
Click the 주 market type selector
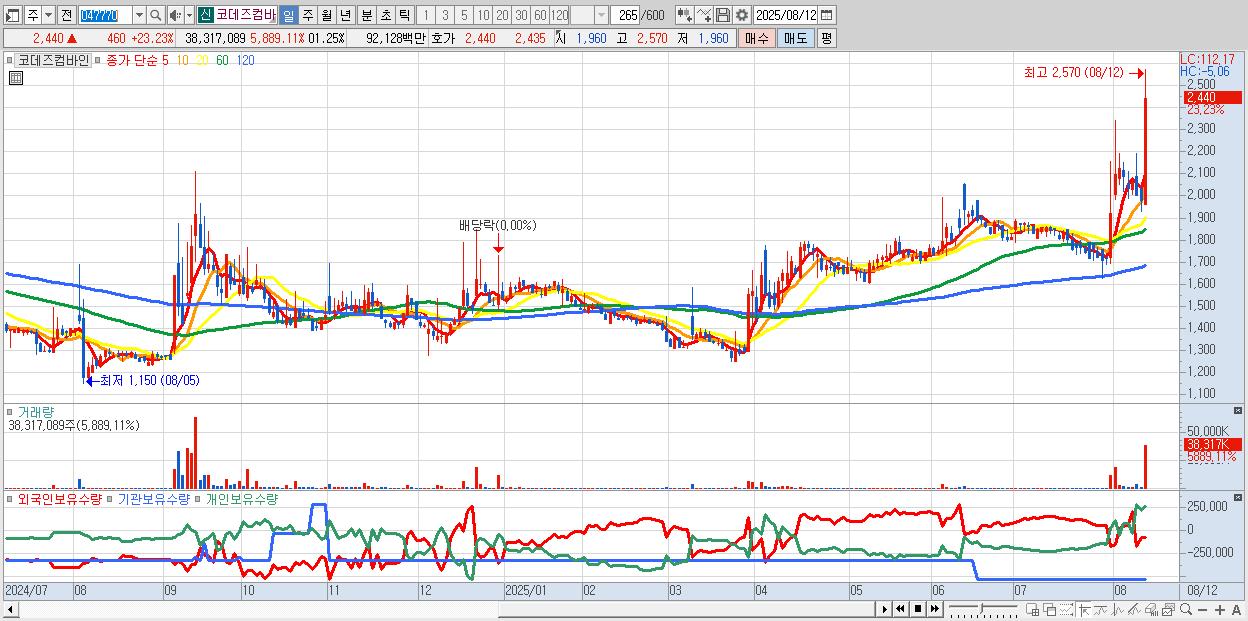33,15
